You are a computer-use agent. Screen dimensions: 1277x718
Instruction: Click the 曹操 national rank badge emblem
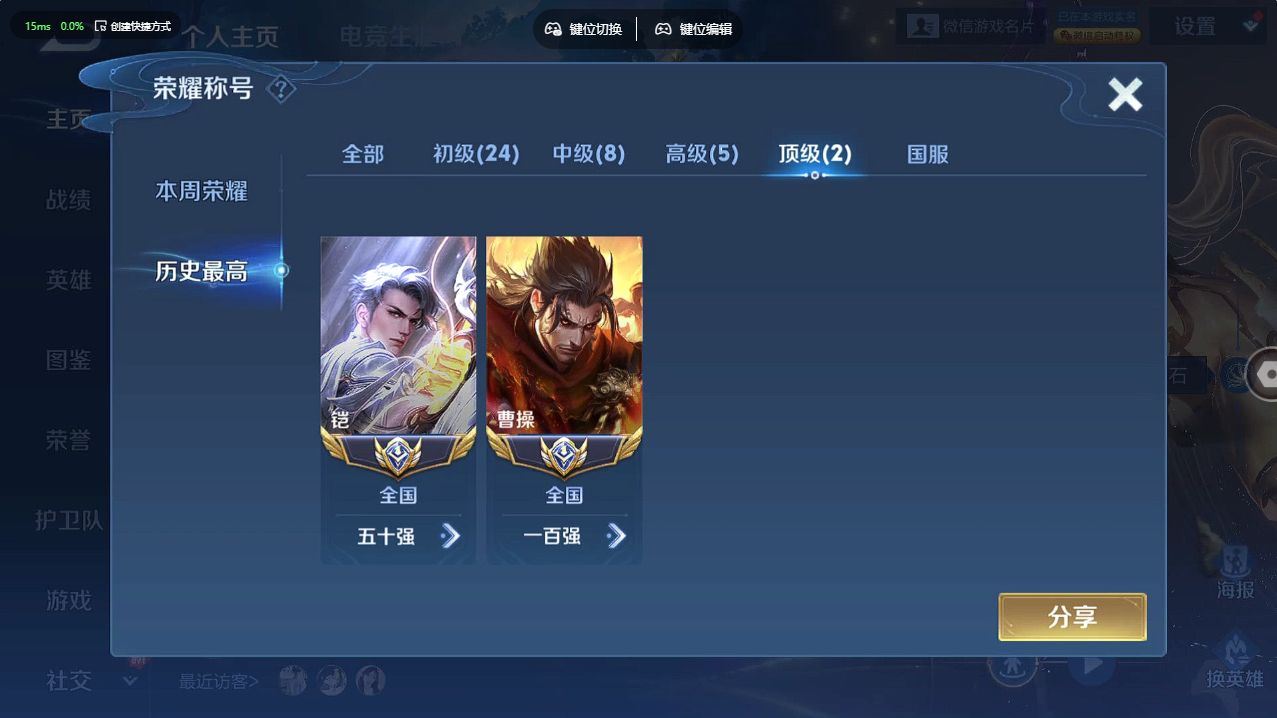pos(564,456)
